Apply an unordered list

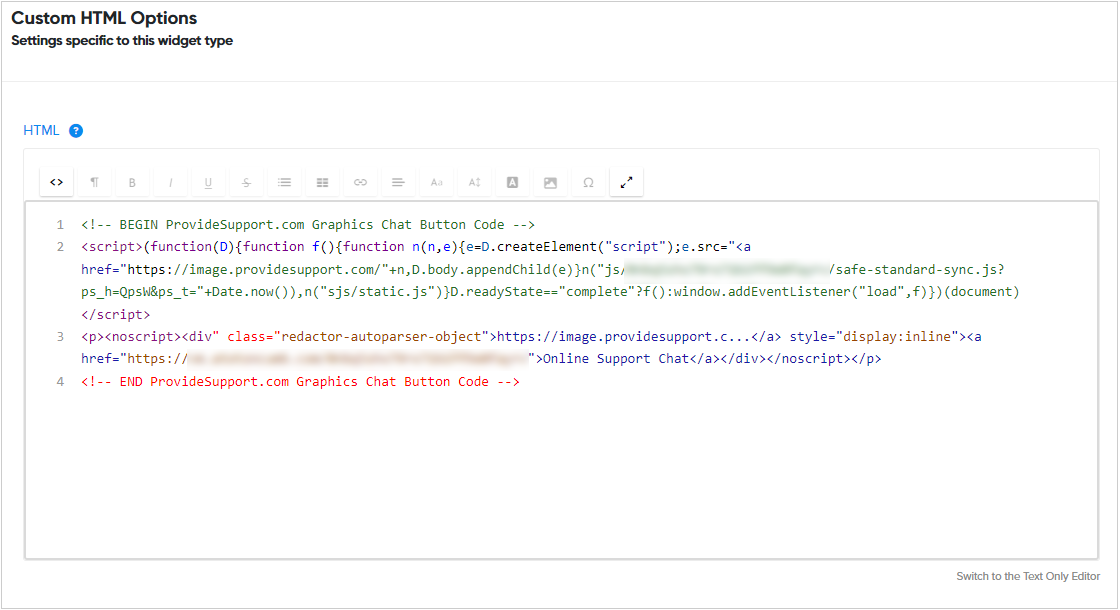coord(284,181)
